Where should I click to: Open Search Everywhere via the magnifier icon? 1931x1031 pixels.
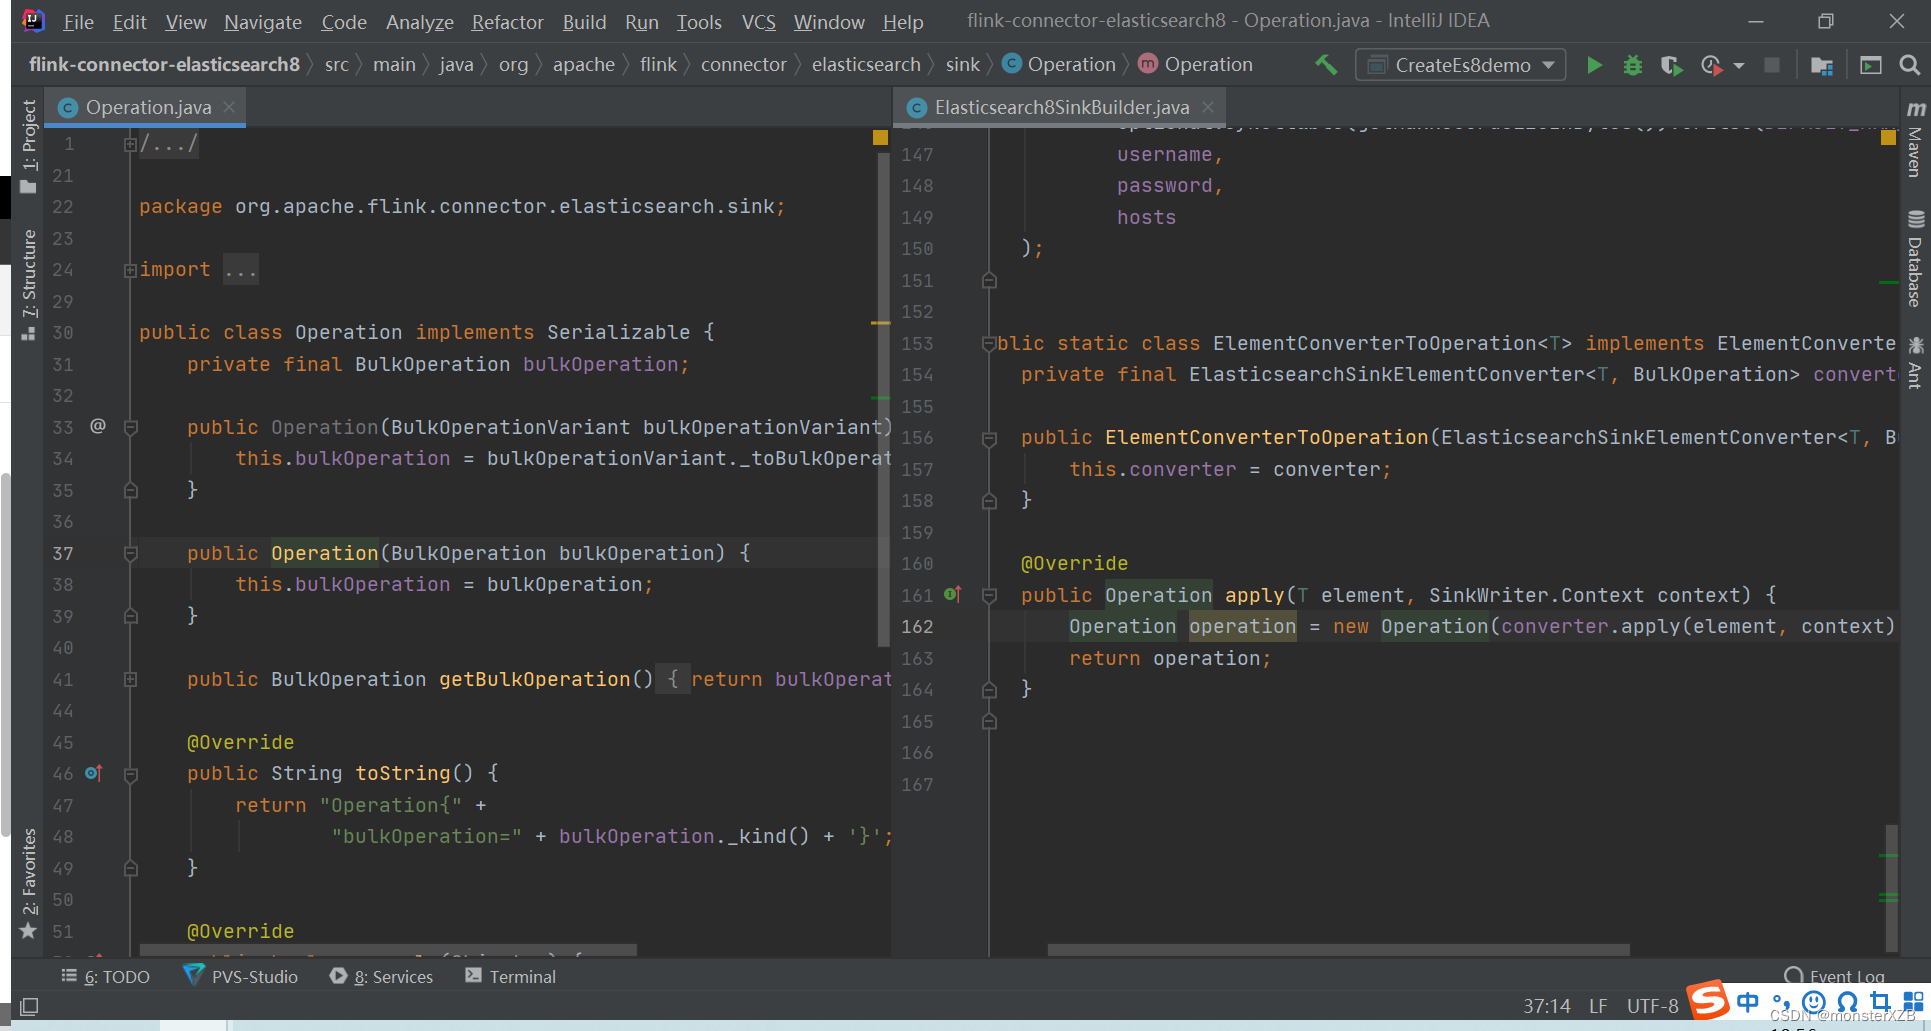[1908, 64]
